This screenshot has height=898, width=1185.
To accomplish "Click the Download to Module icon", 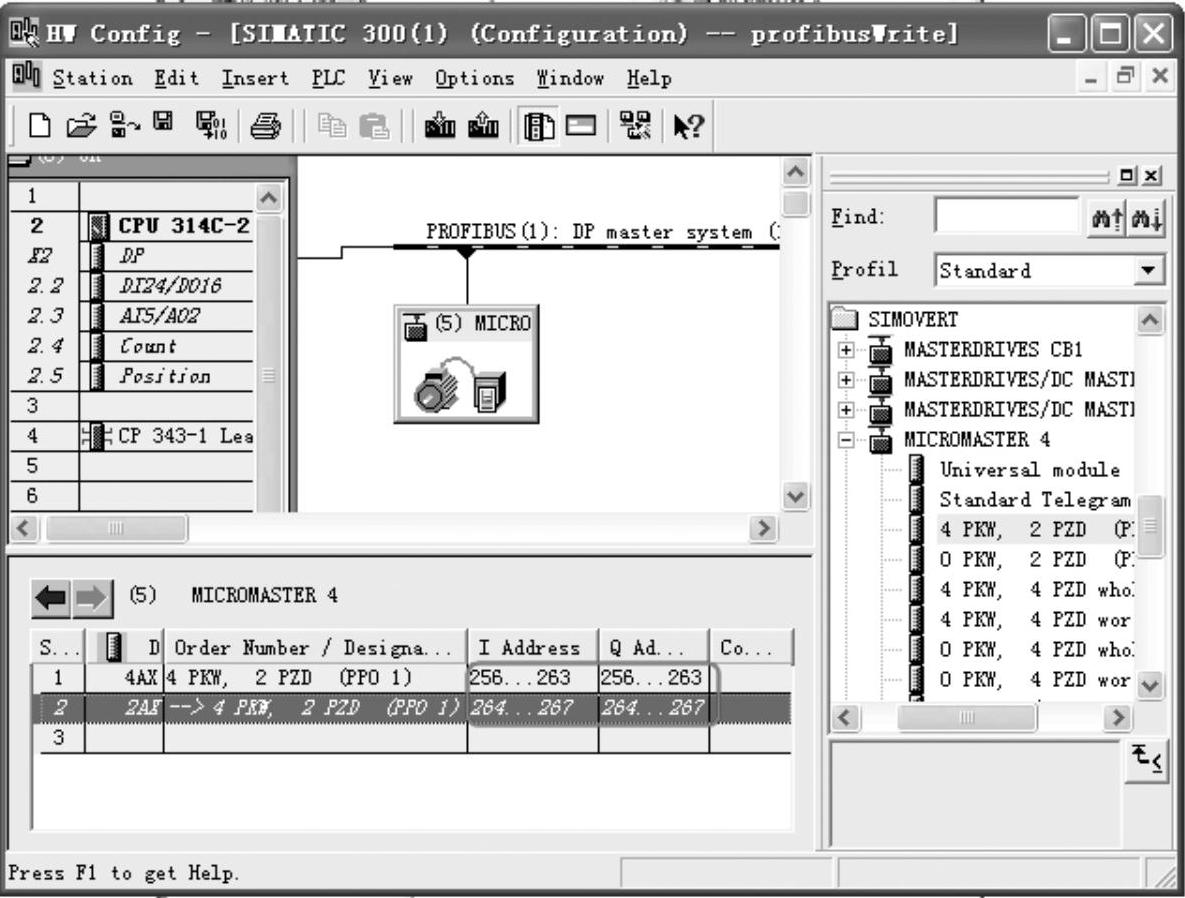I will click(441, 127).
